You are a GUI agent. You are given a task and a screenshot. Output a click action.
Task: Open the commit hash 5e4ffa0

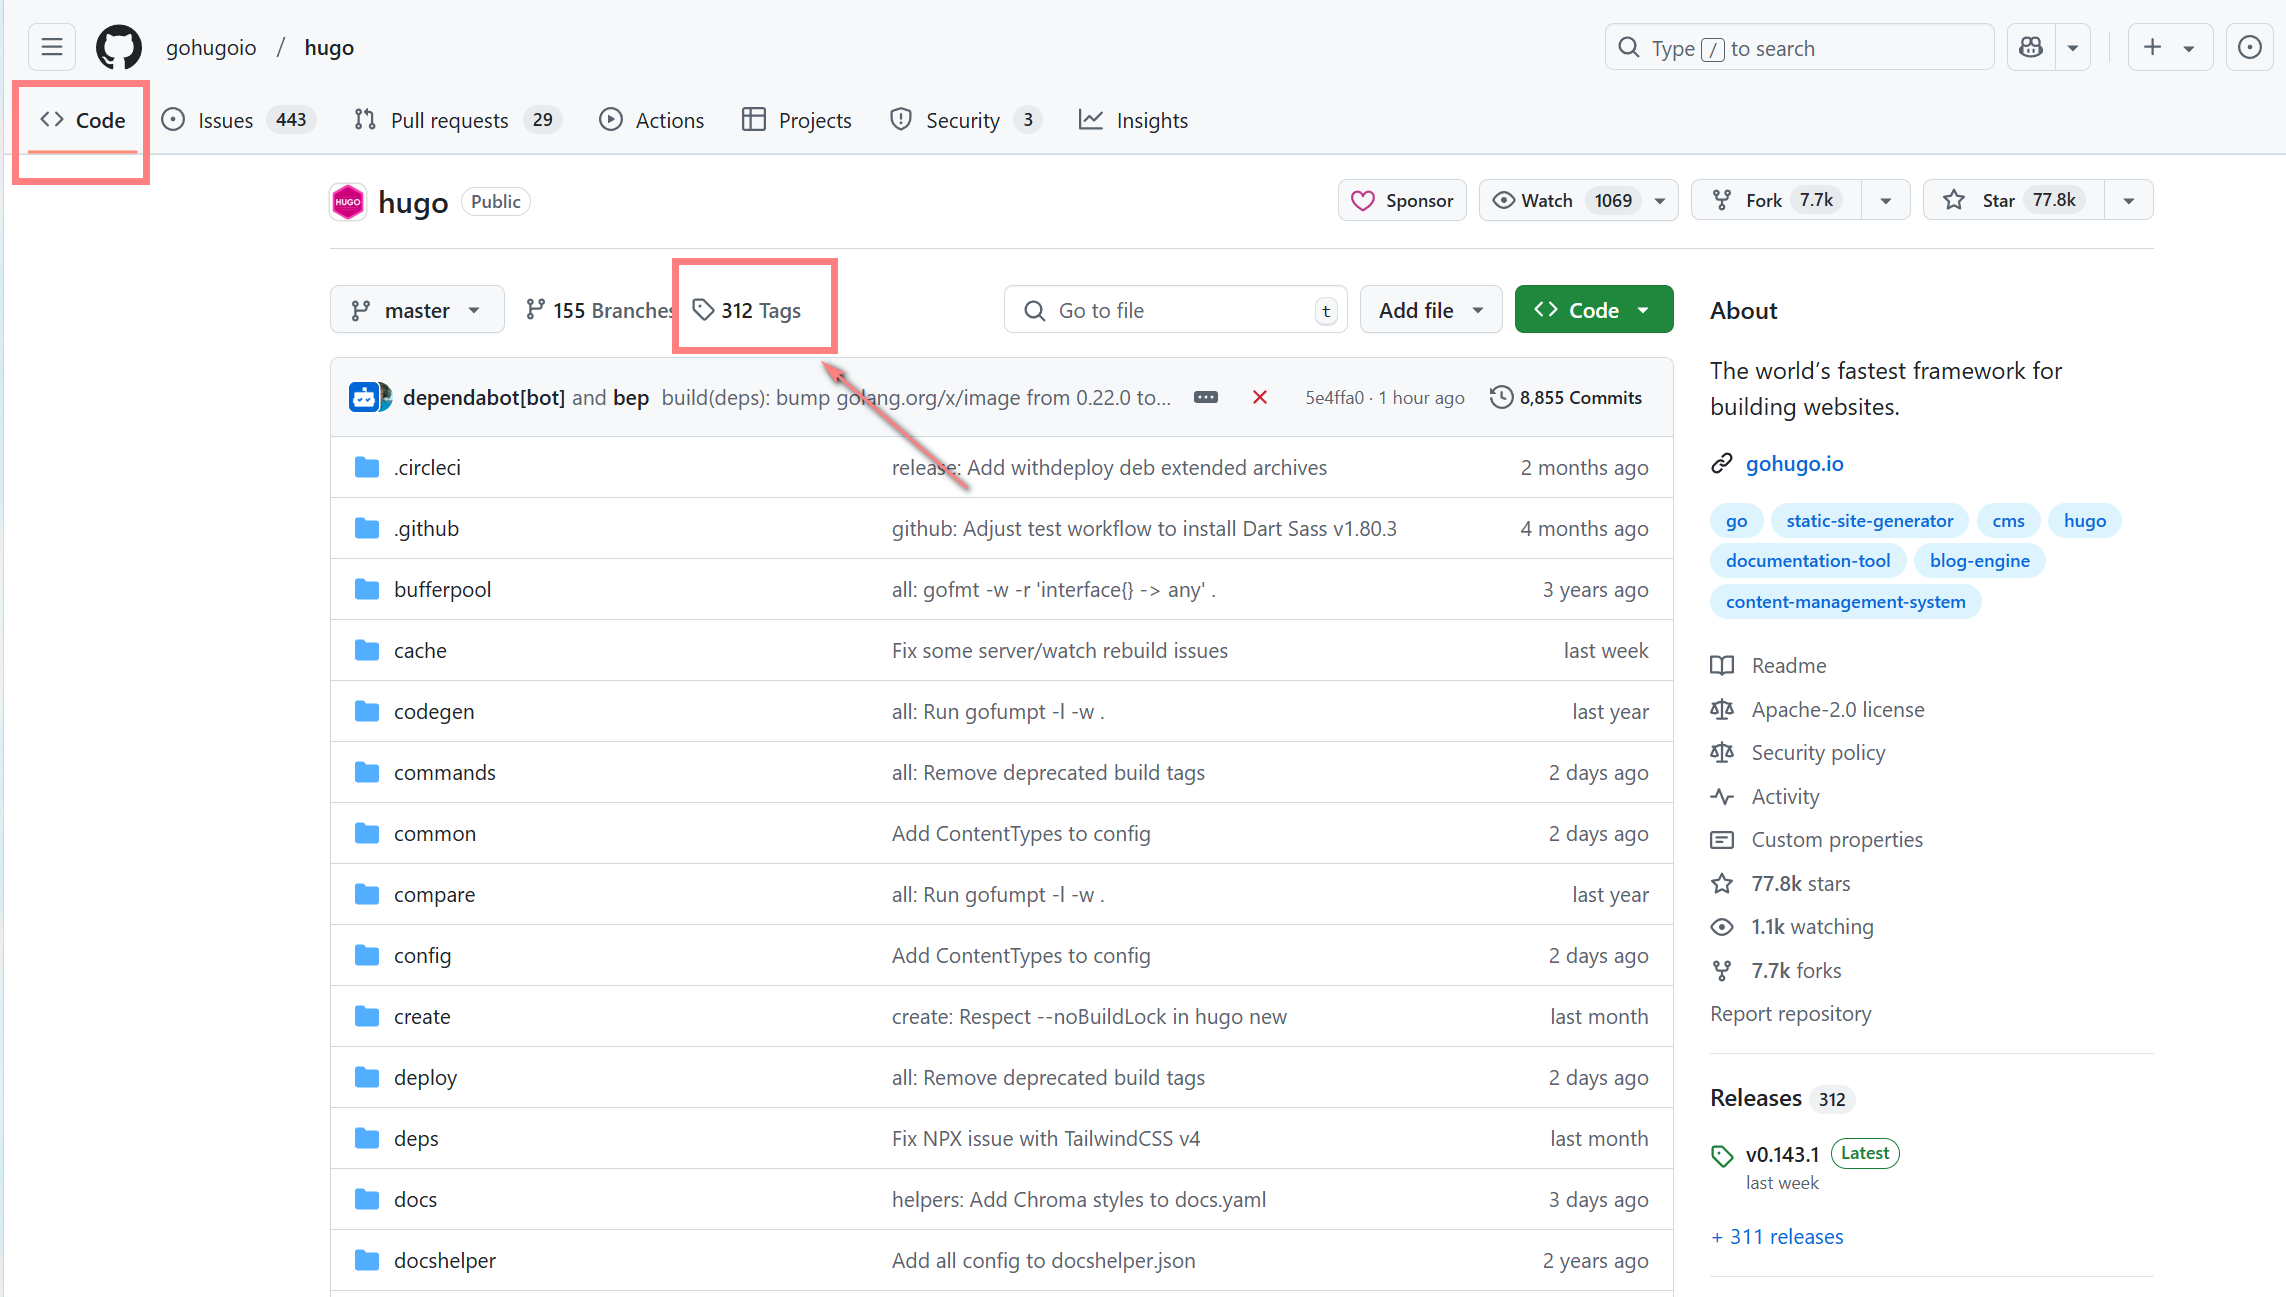click(x=1334, y=397)
